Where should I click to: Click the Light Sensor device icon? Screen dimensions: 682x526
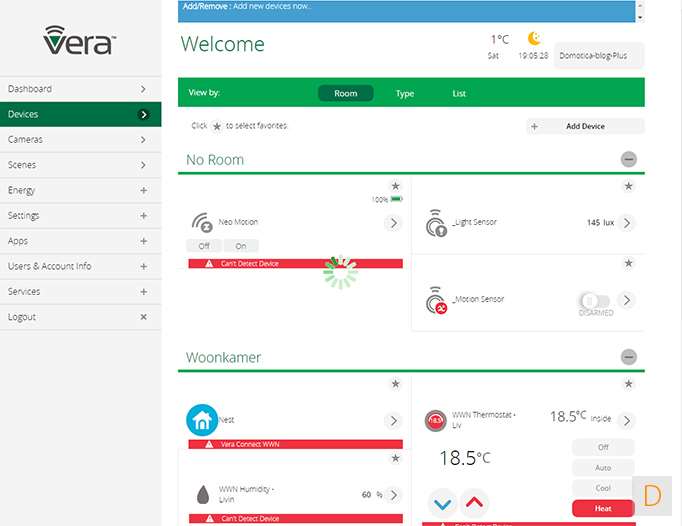(x=436, y=223)
